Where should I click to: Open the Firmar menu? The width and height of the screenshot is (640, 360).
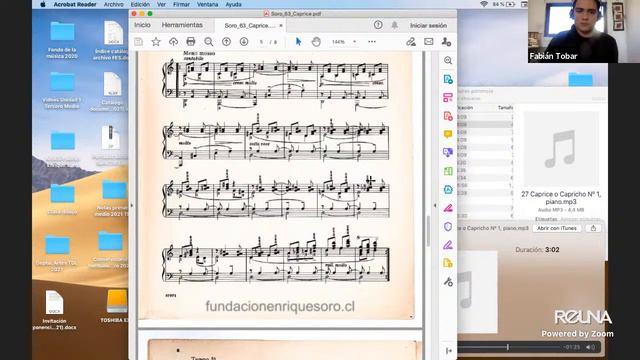click(181, 4)
